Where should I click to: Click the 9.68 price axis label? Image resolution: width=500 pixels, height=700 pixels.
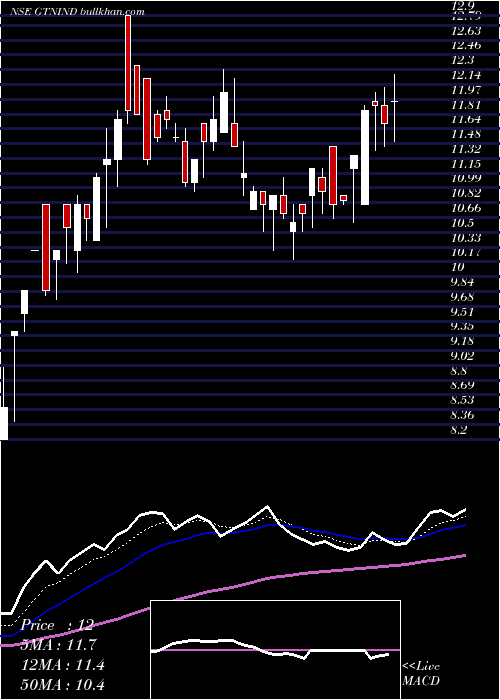coord(462,297)
